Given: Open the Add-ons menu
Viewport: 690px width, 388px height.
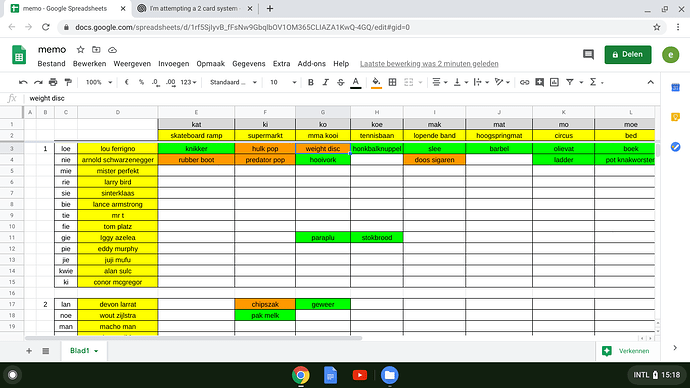Looking at the screenshot, I should point(312,64).
